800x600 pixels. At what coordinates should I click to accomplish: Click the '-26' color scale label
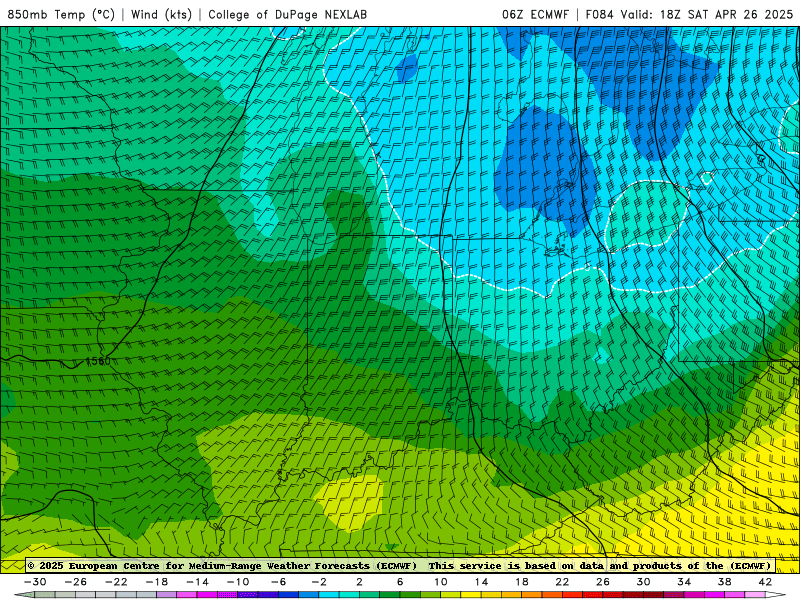click(x=76, y=582)
